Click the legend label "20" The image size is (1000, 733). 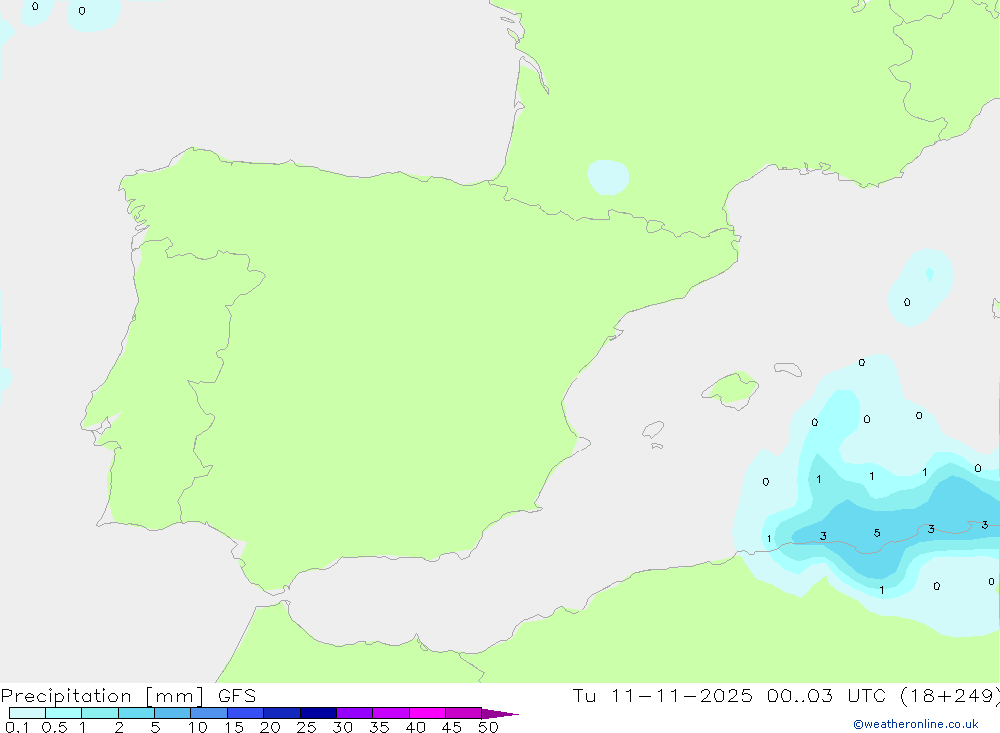(270, 727)
